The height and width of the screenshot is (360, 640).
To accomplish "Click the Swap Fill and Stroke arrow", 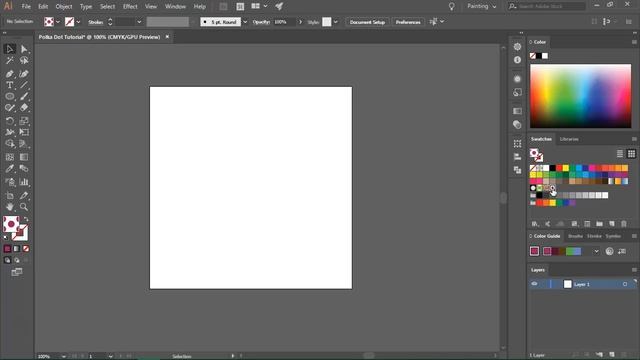I will point(26,219).
